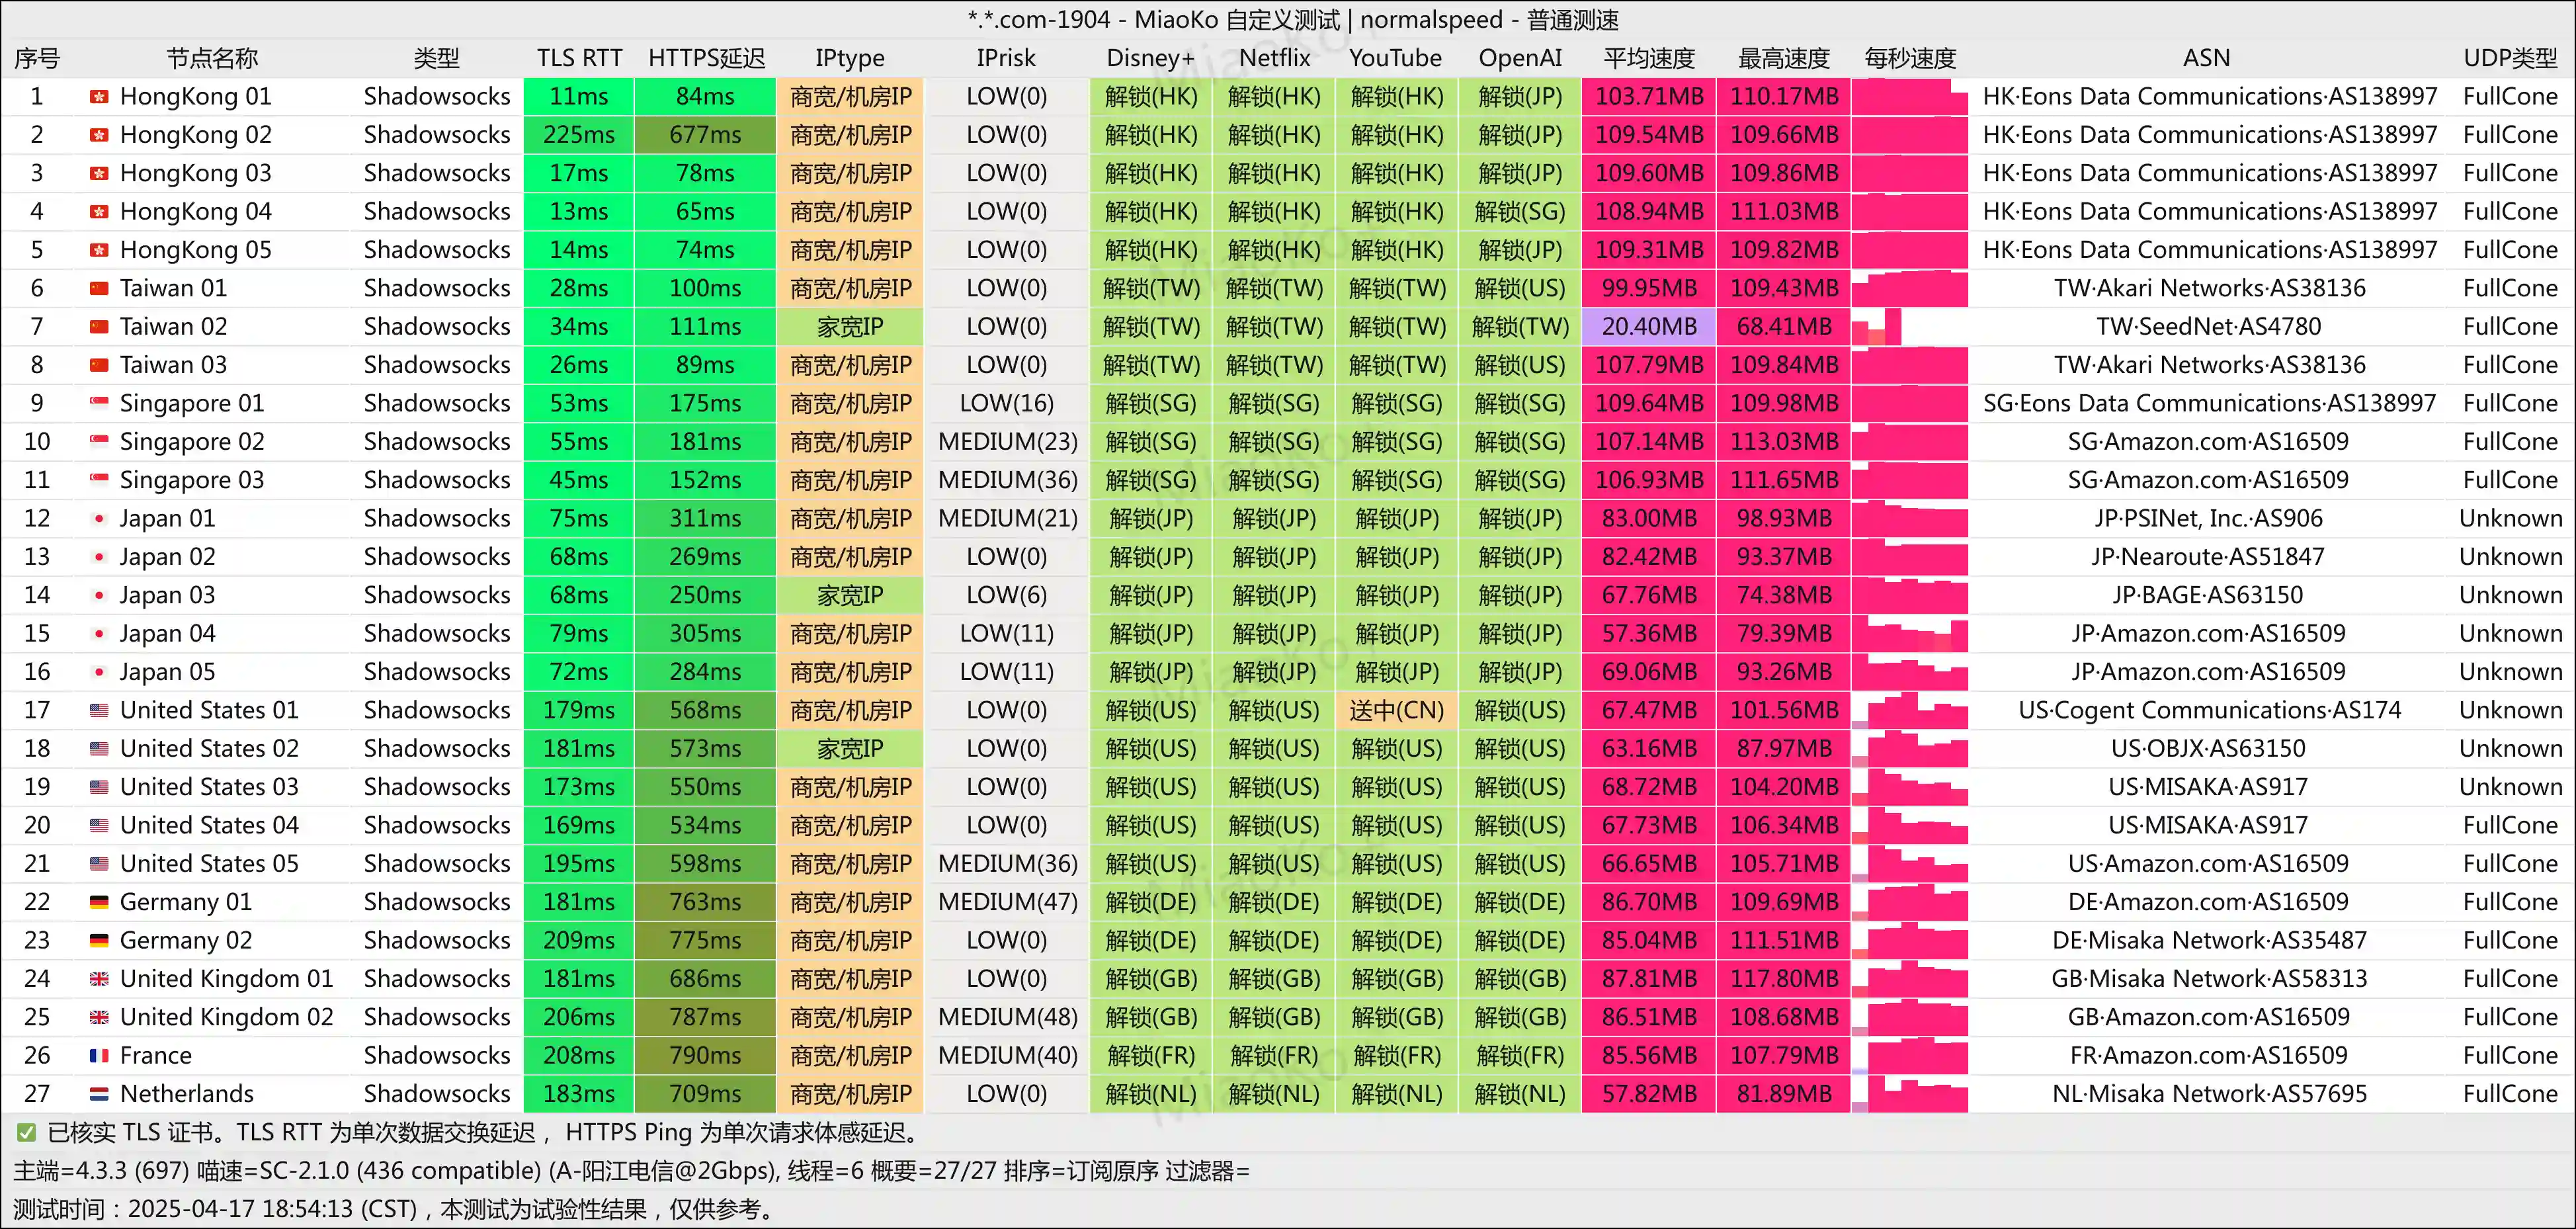The width and height of the screenshot is (2576, 1229).
Task: Click the 20.40MB average speed cell
Action: point(1649,327)
